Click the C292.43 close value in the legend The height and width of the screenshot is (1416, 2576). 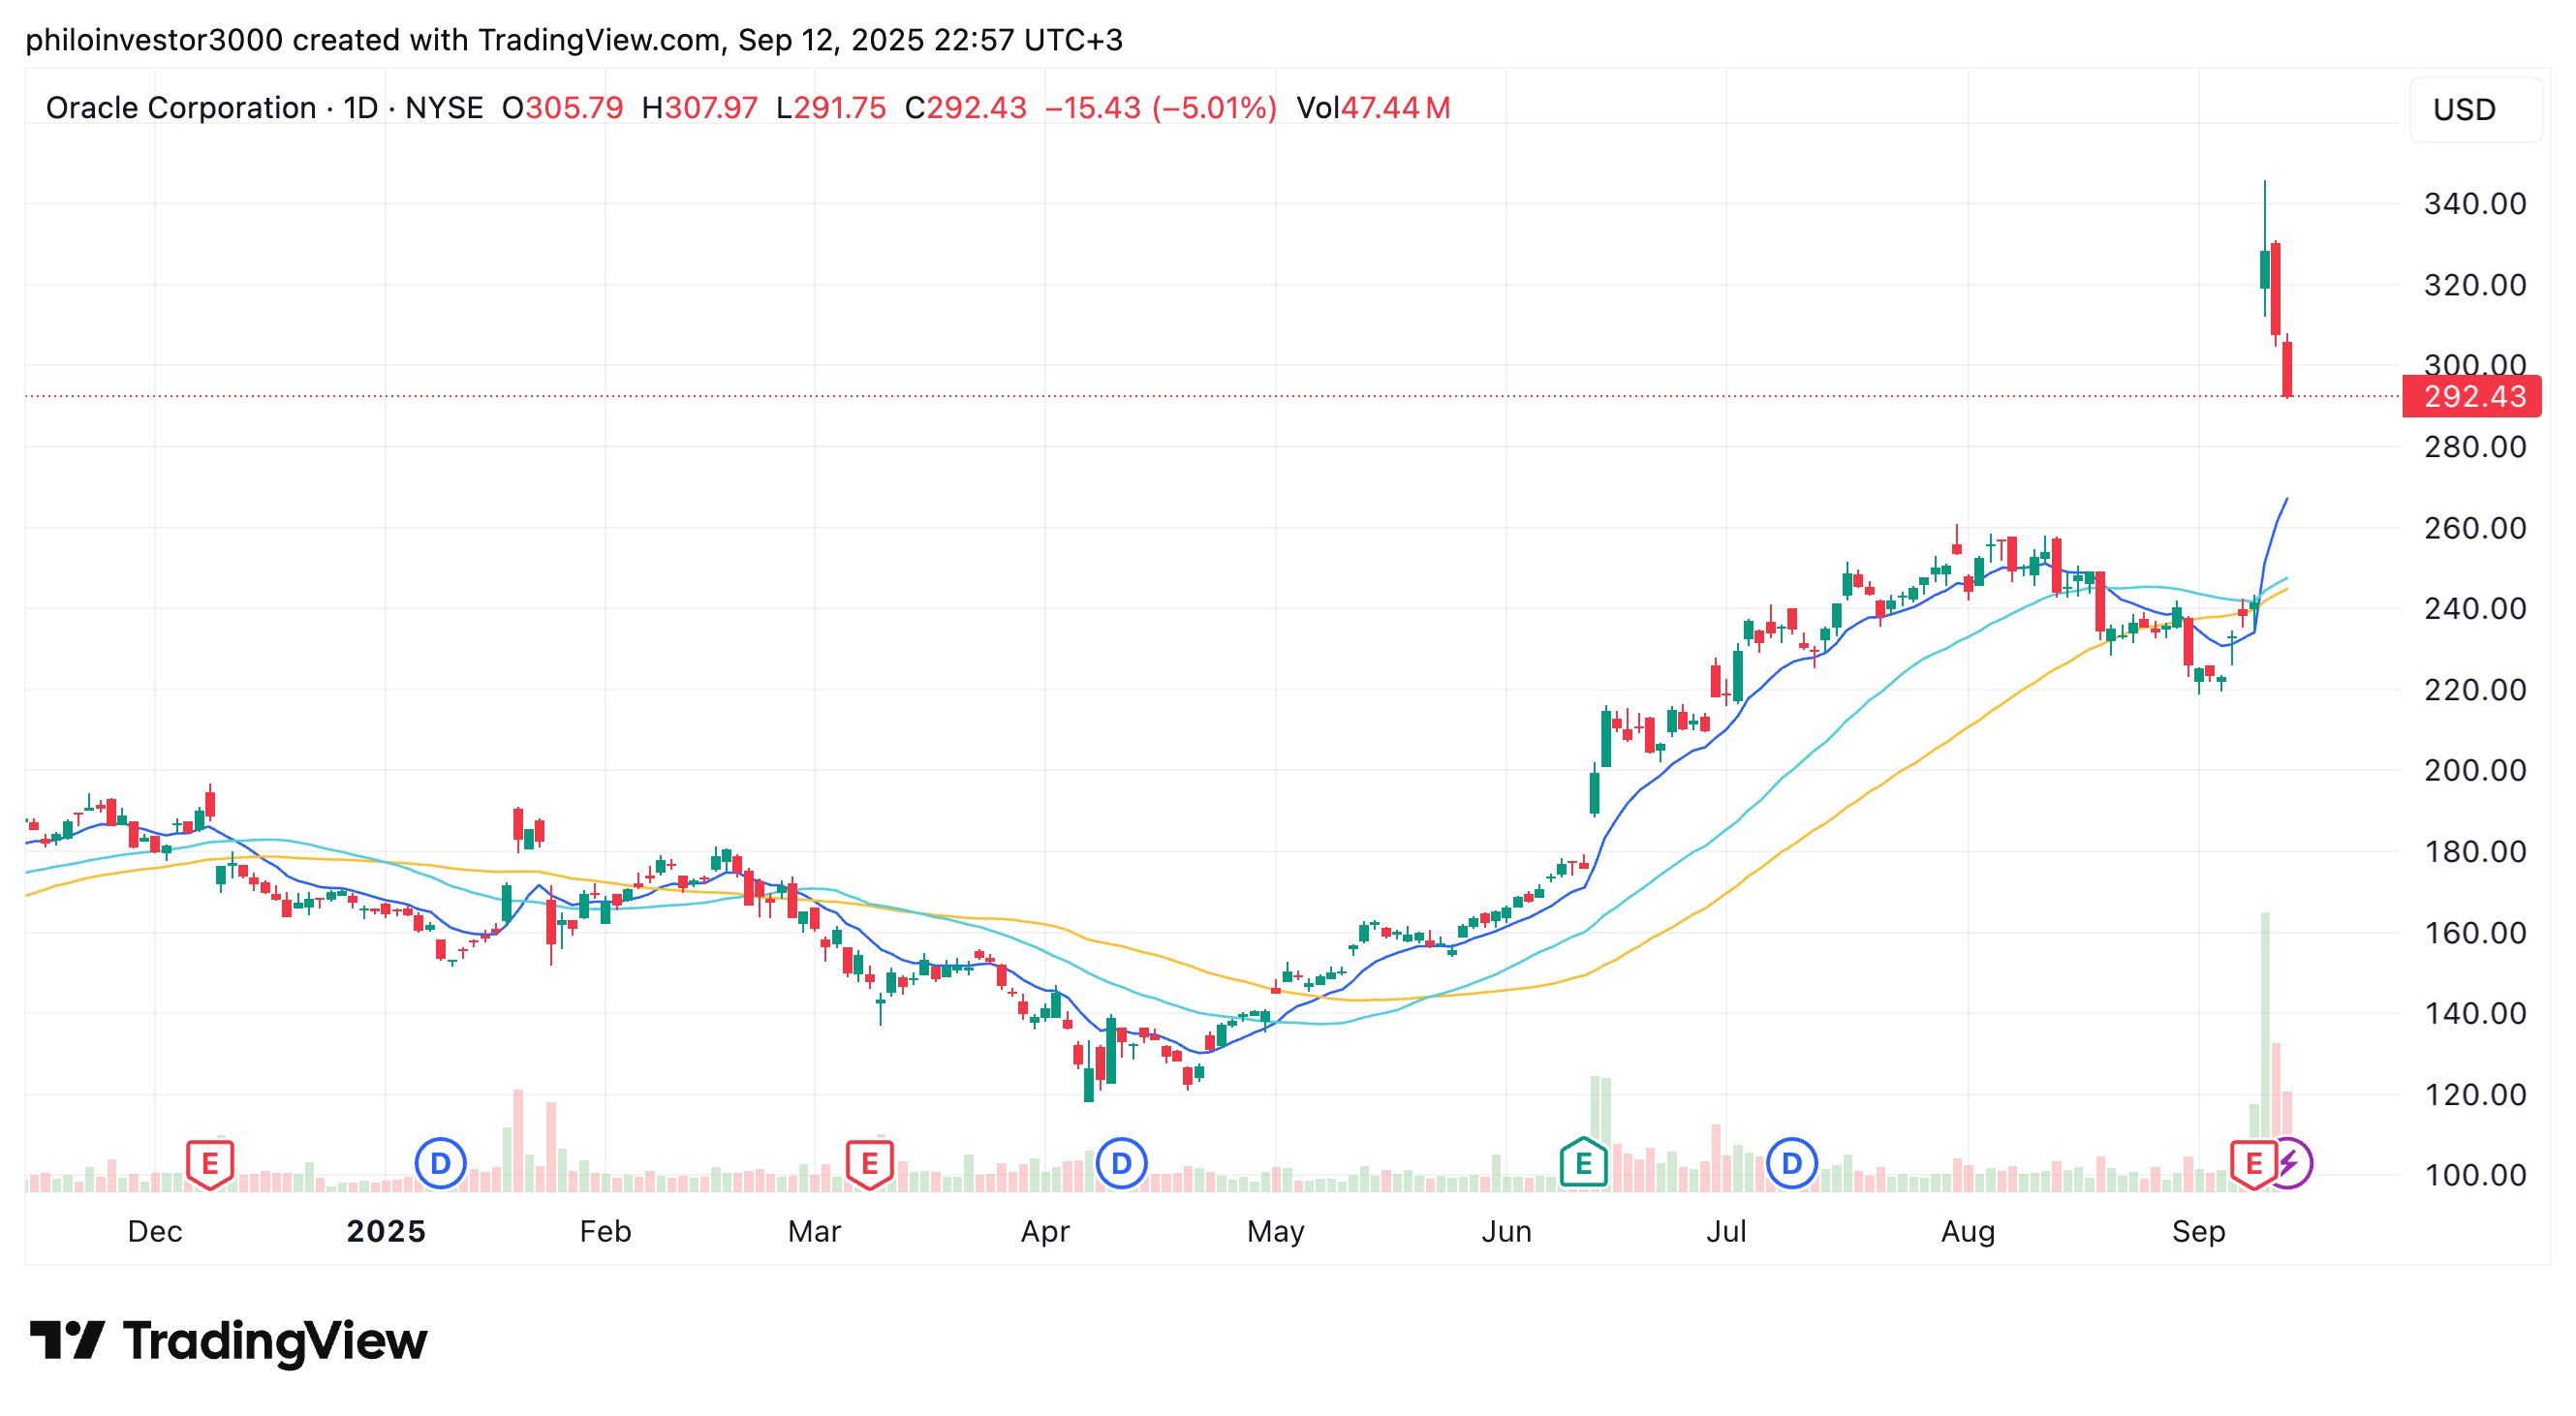tap(965, 107)
